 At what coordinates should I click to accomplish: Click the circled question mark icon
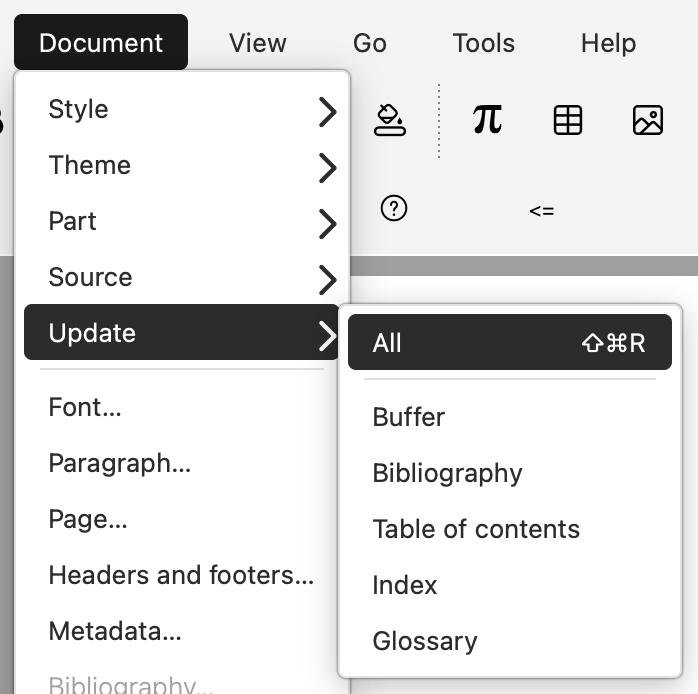point(394,209)
